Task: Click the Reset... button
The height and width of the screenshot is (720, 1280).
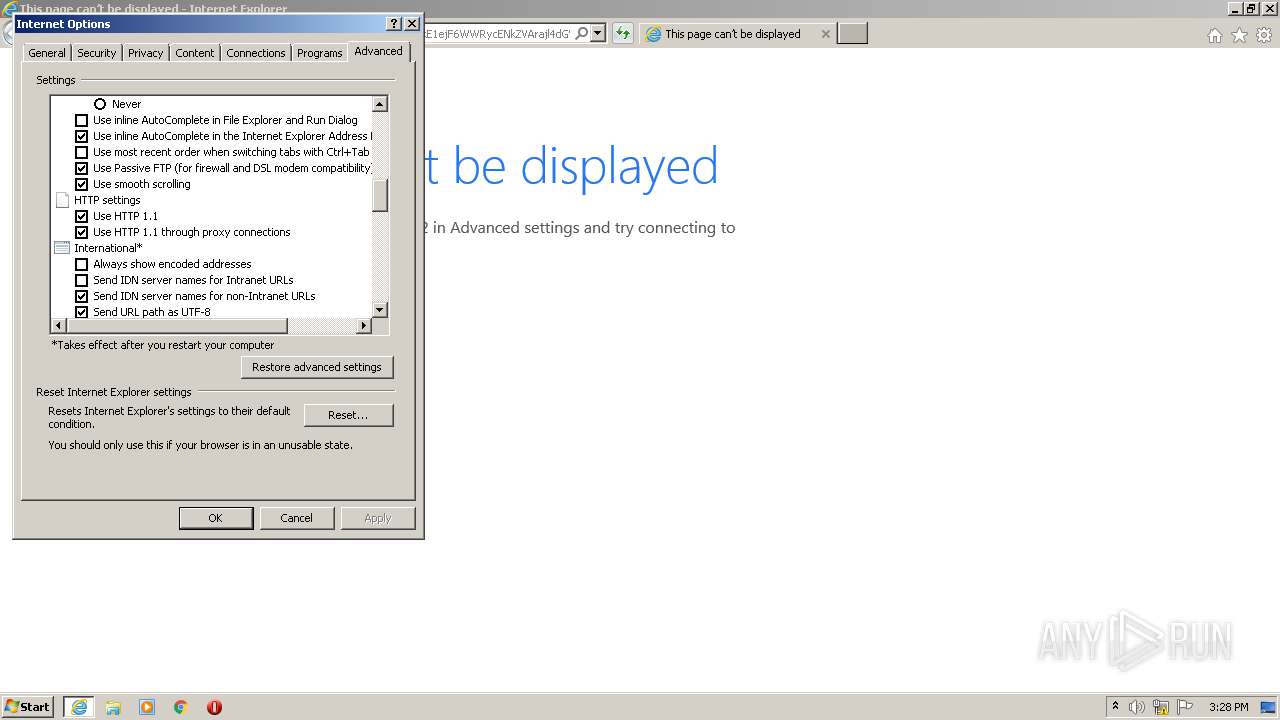Action: [348, 415]
